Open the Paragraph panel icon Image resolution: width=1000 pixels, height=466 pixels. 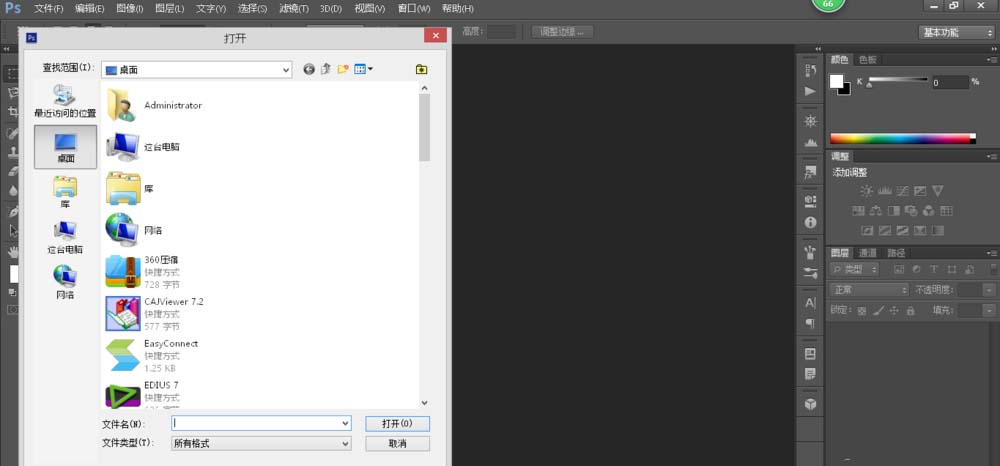[x=810, y=323]
